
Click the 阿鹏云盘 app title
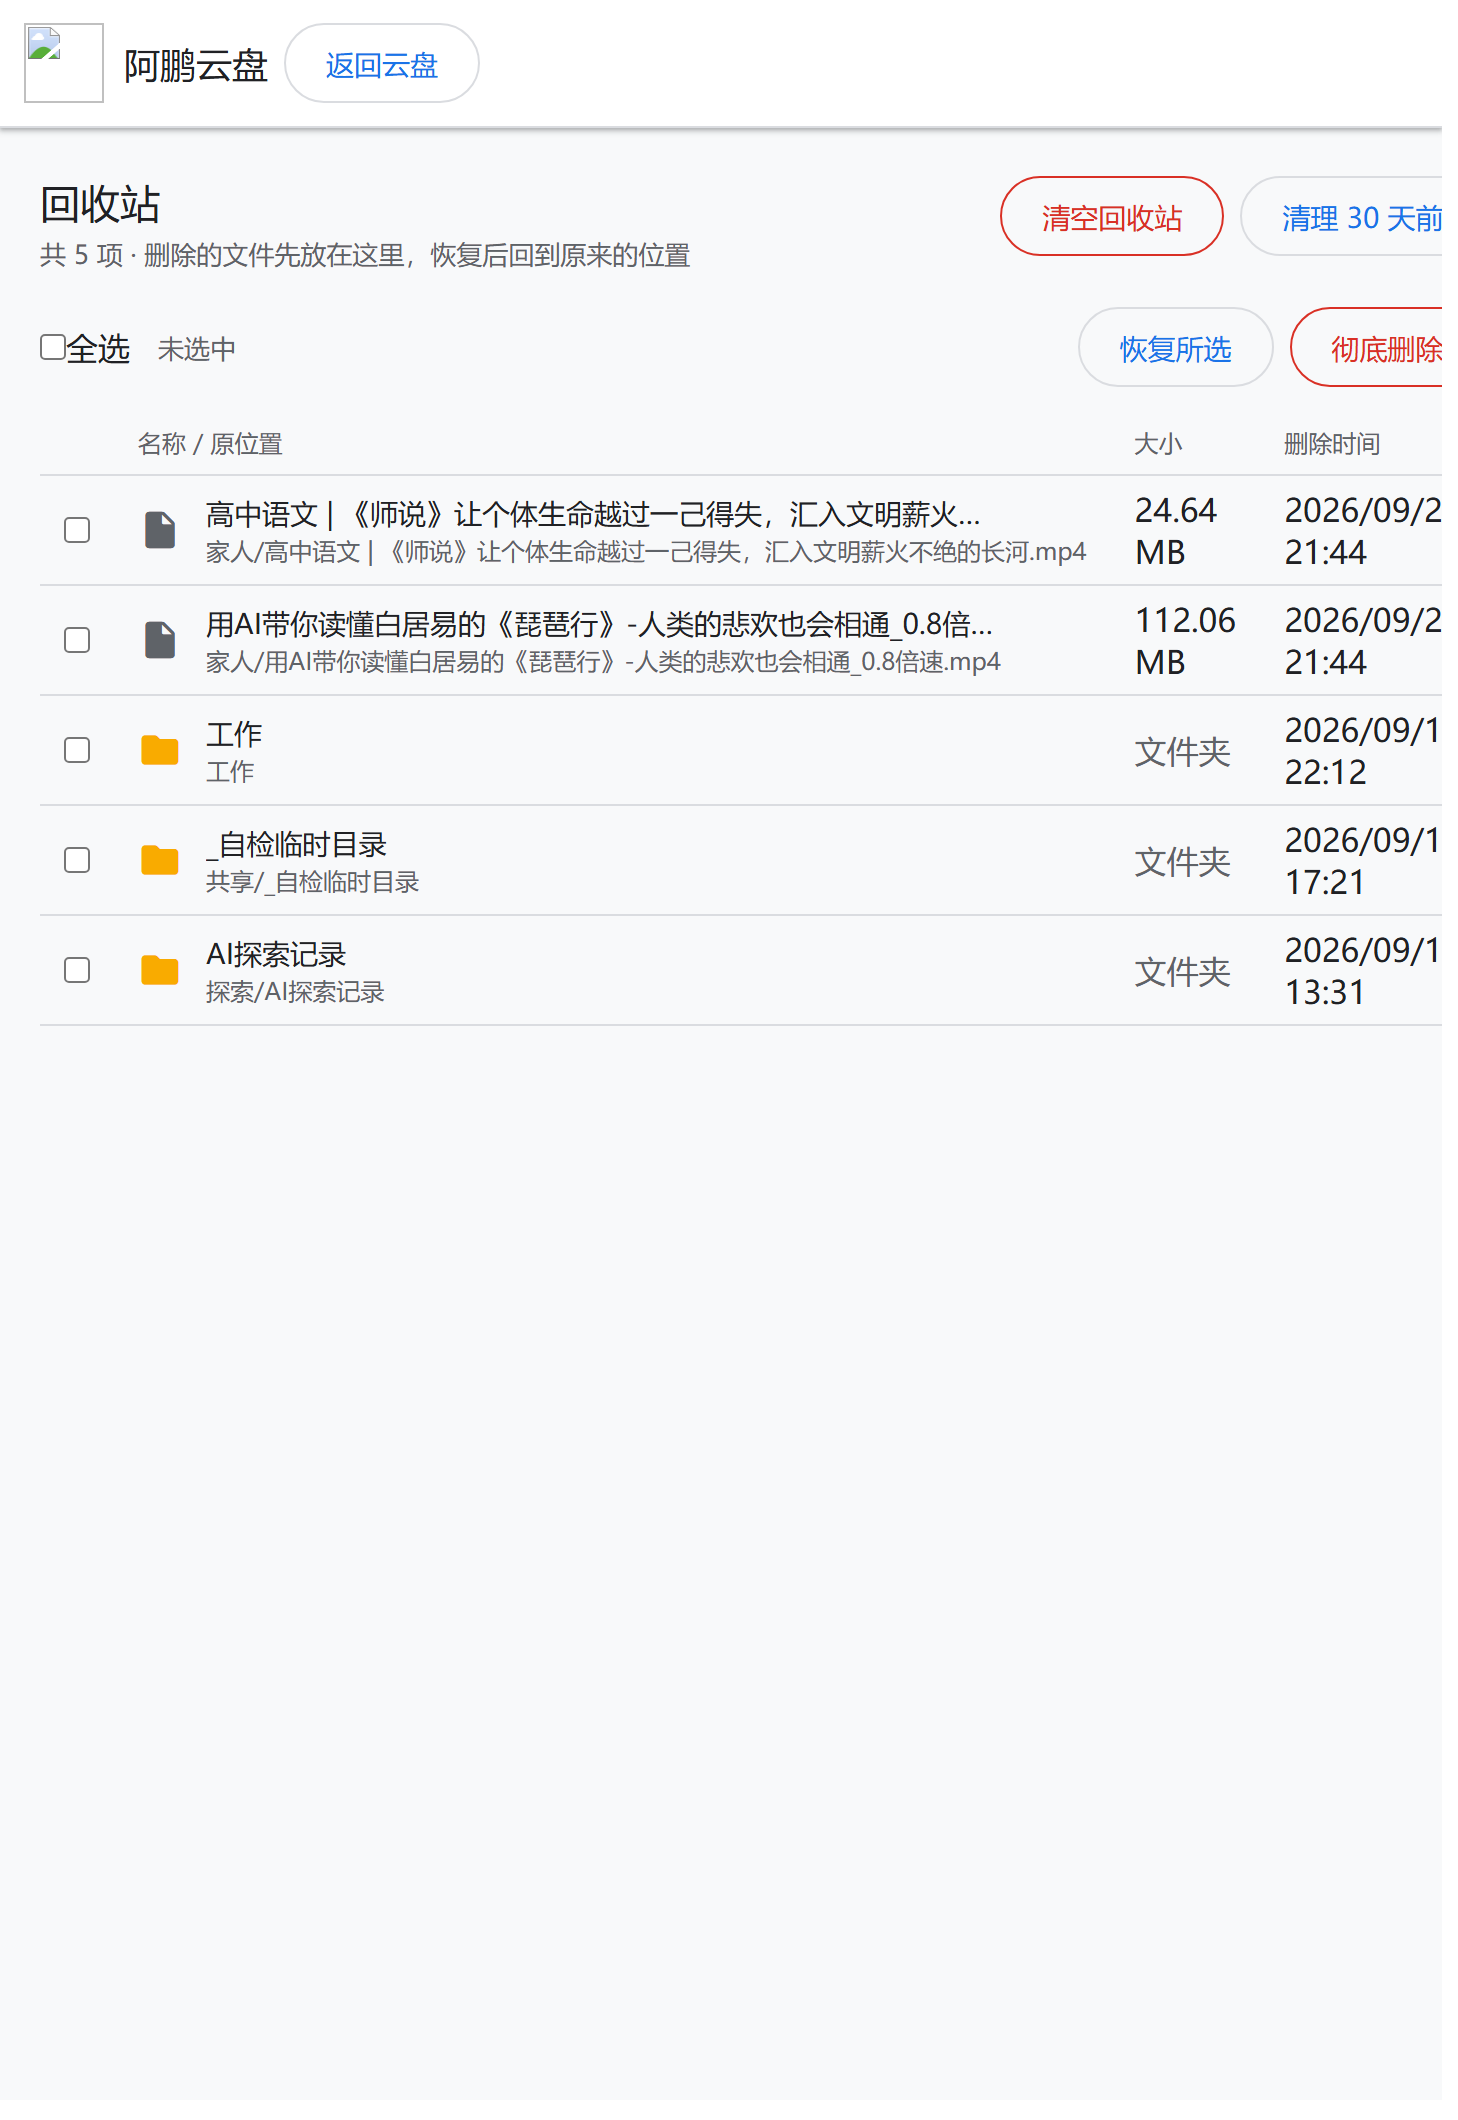coord(196,66)
